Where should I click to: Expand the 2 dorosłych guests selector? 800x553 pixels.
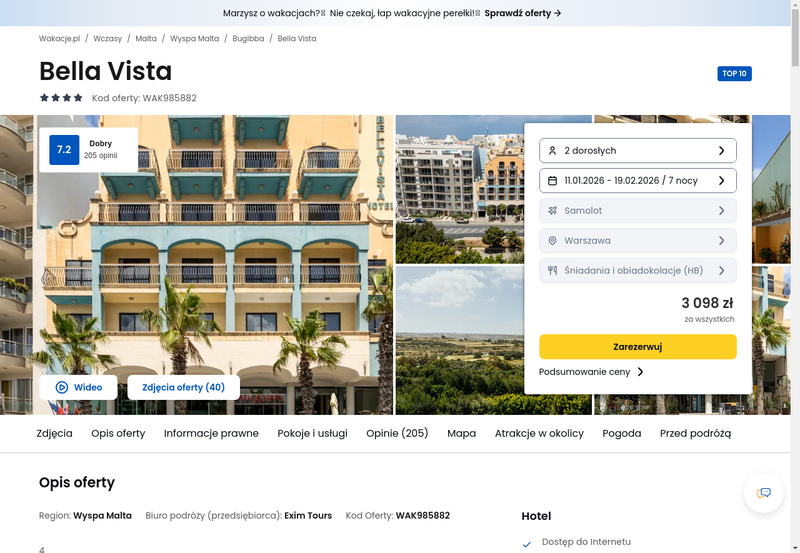(x=638, y=150)
